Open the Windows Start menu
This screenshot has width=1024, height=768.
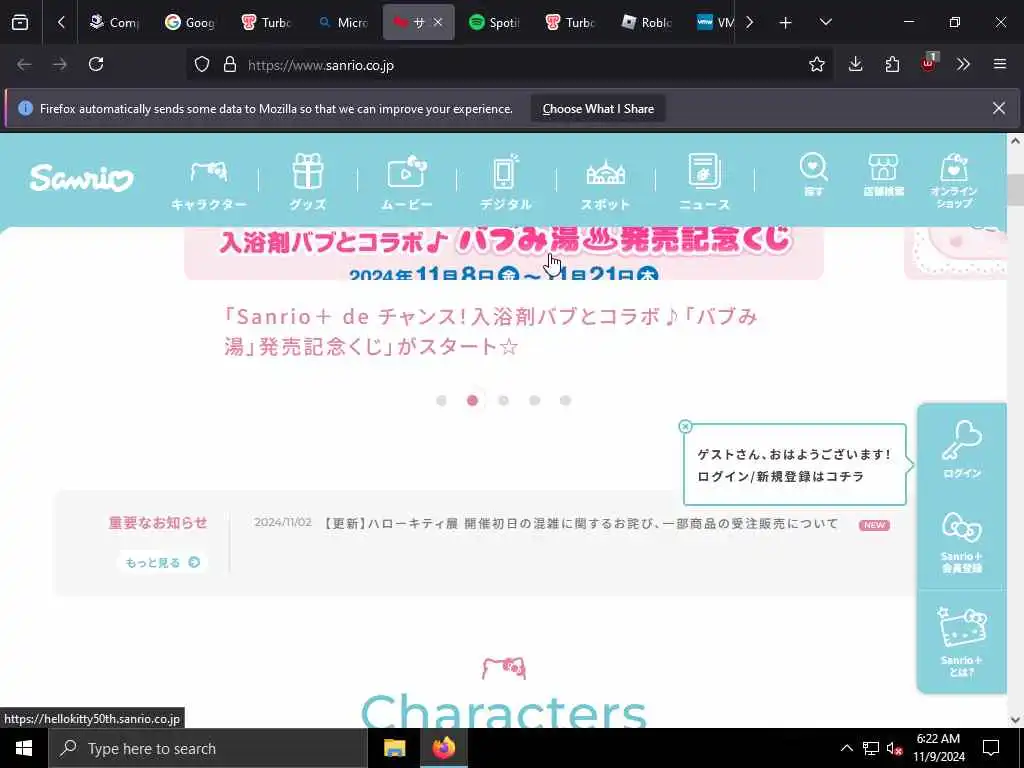24,748
